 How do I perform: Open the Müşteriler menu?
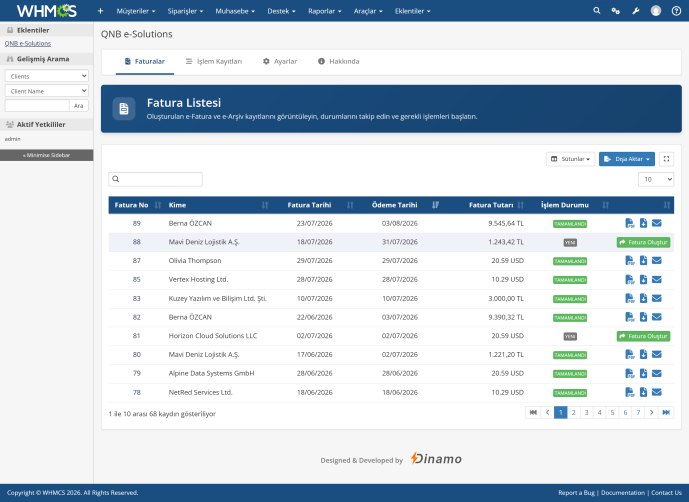pyautogui.click(x=136, y=11)
